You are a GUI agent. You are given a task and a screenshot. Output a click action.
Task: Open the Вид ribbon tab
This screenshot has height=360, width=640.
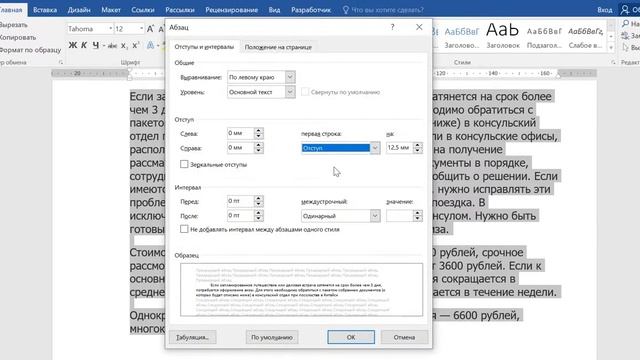[274, 10]
